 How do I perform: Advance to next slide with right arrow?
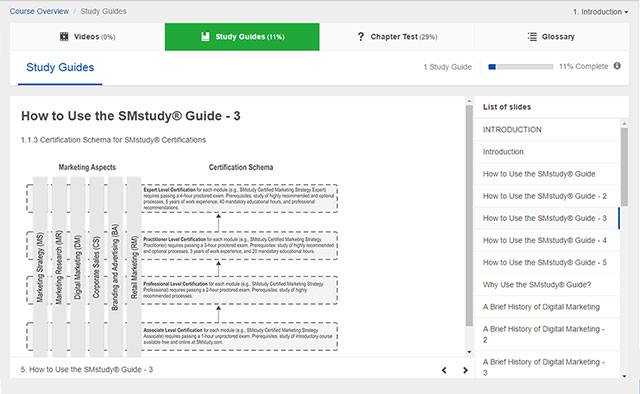click(465, 370)
